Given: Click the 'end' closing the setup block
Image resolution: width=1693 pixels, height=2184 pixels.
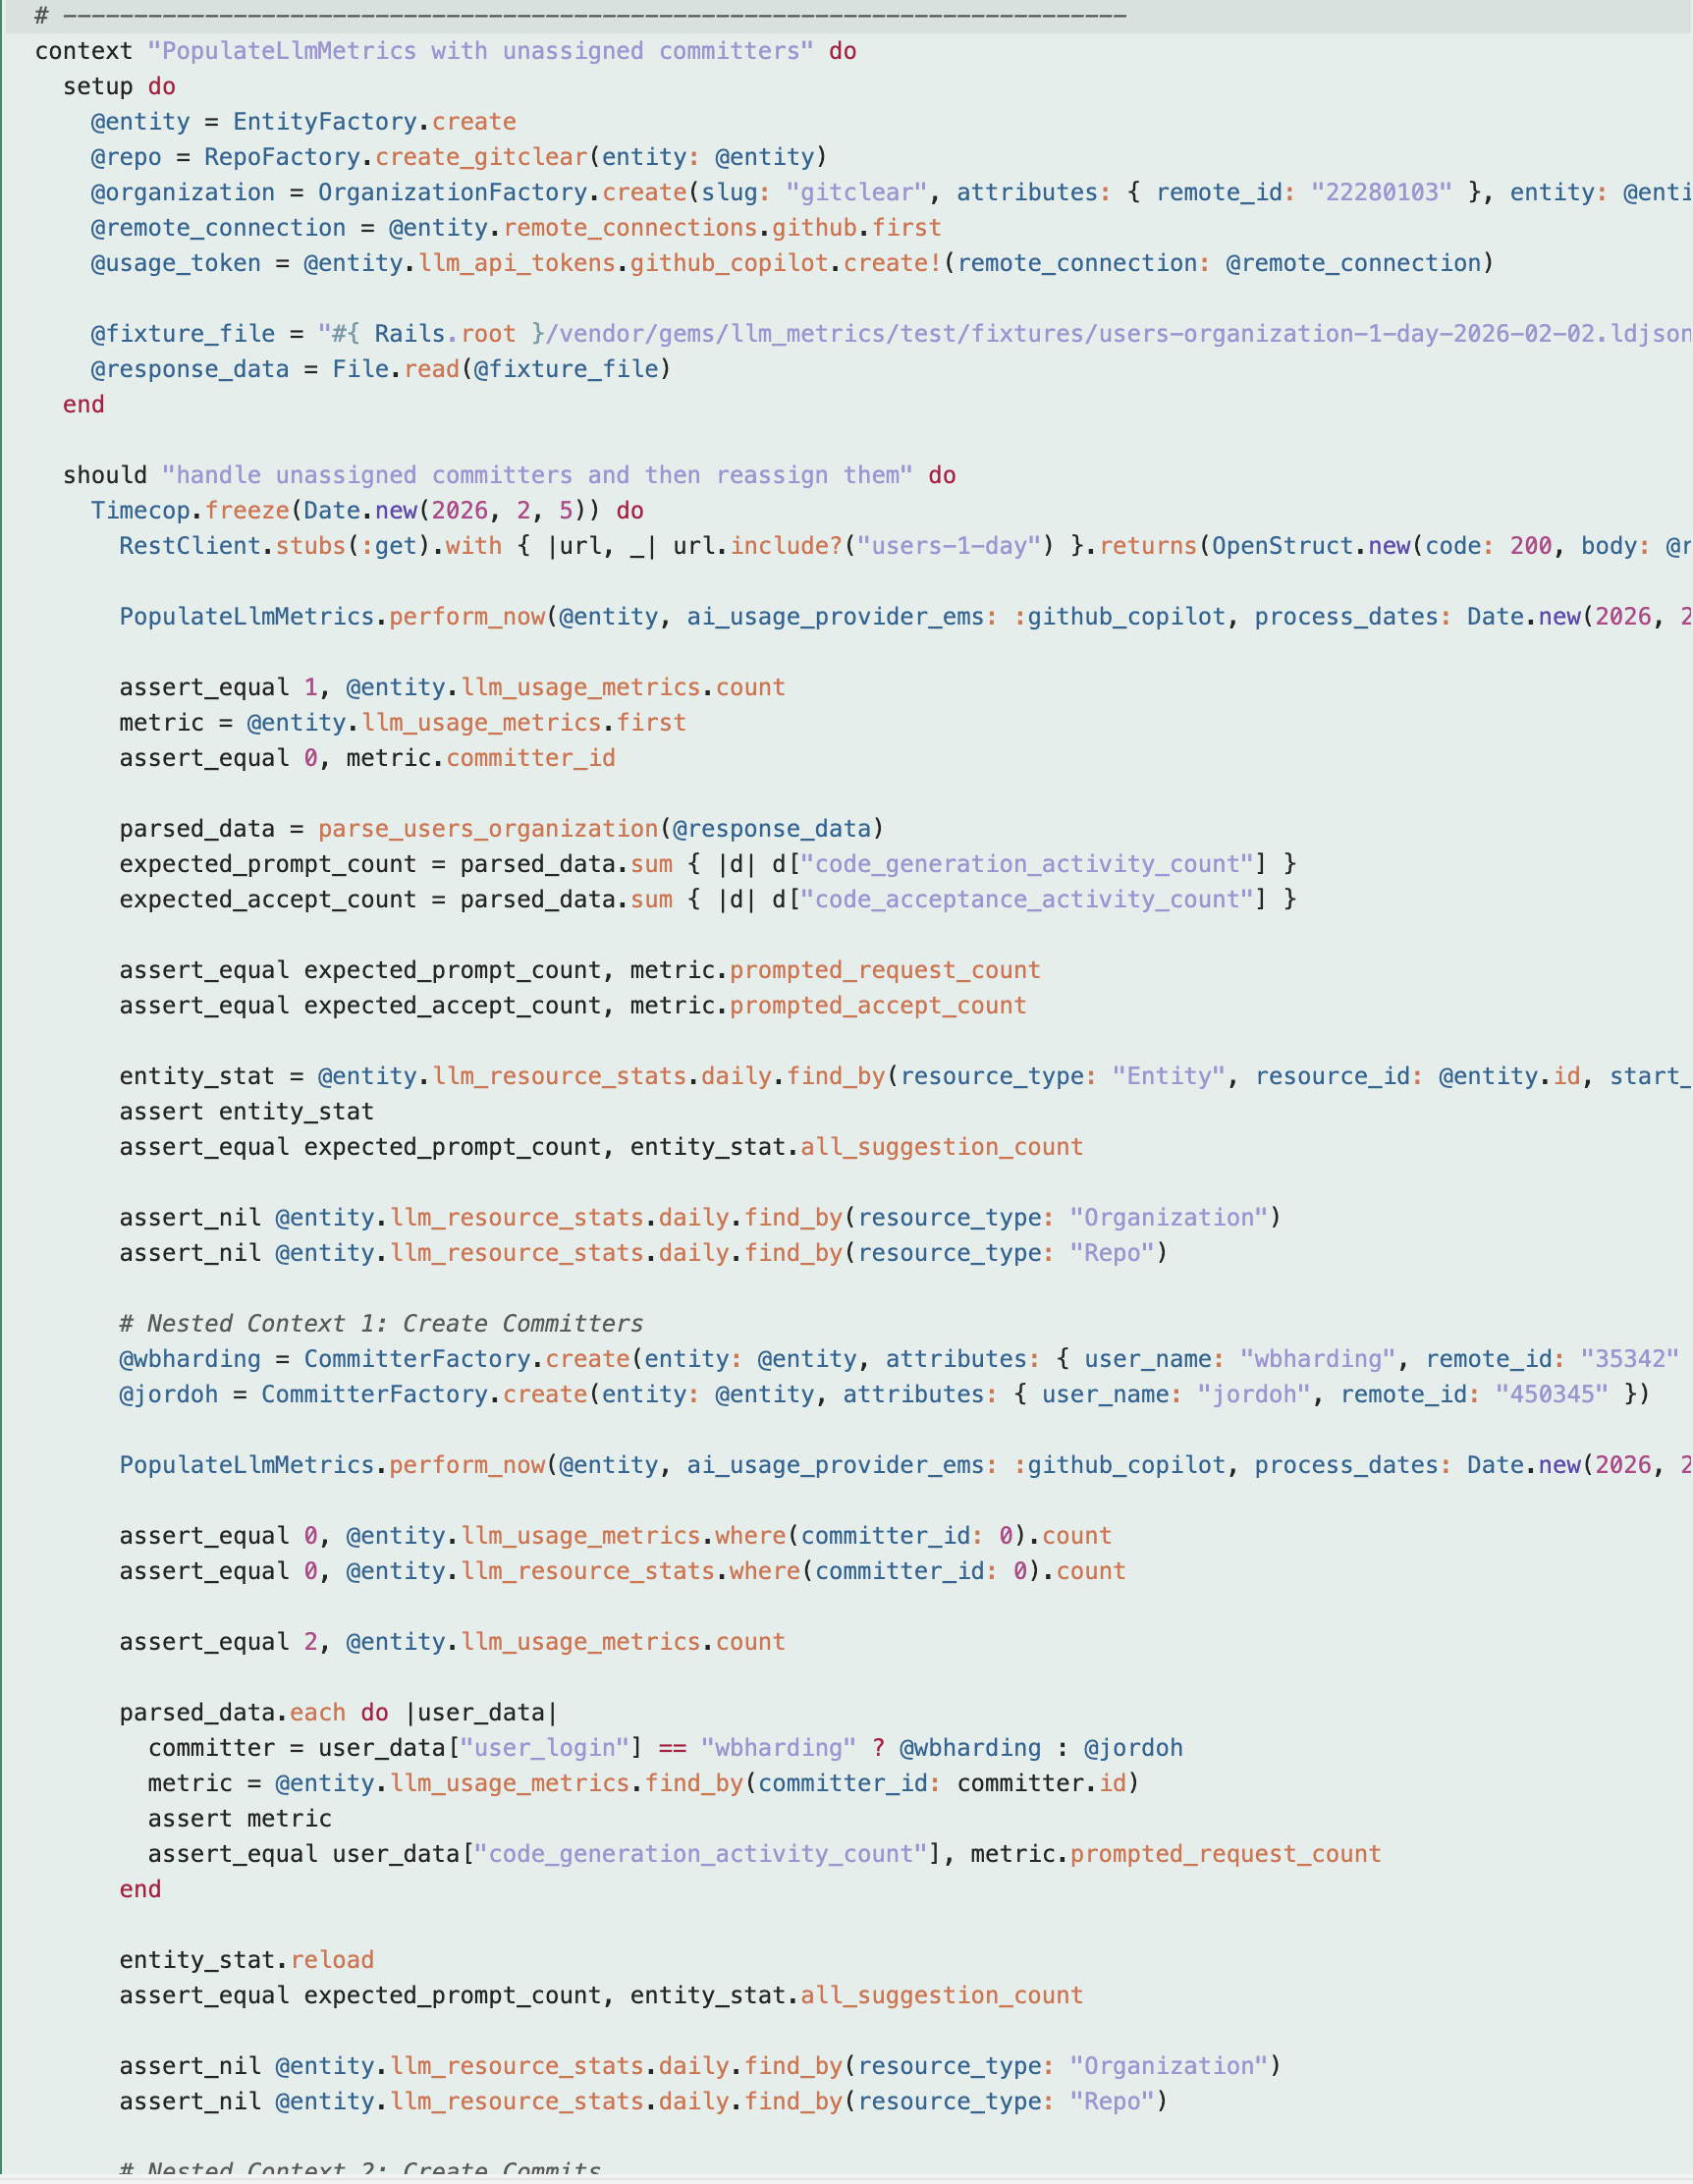Looking at the screenshot, I should 83,404.
